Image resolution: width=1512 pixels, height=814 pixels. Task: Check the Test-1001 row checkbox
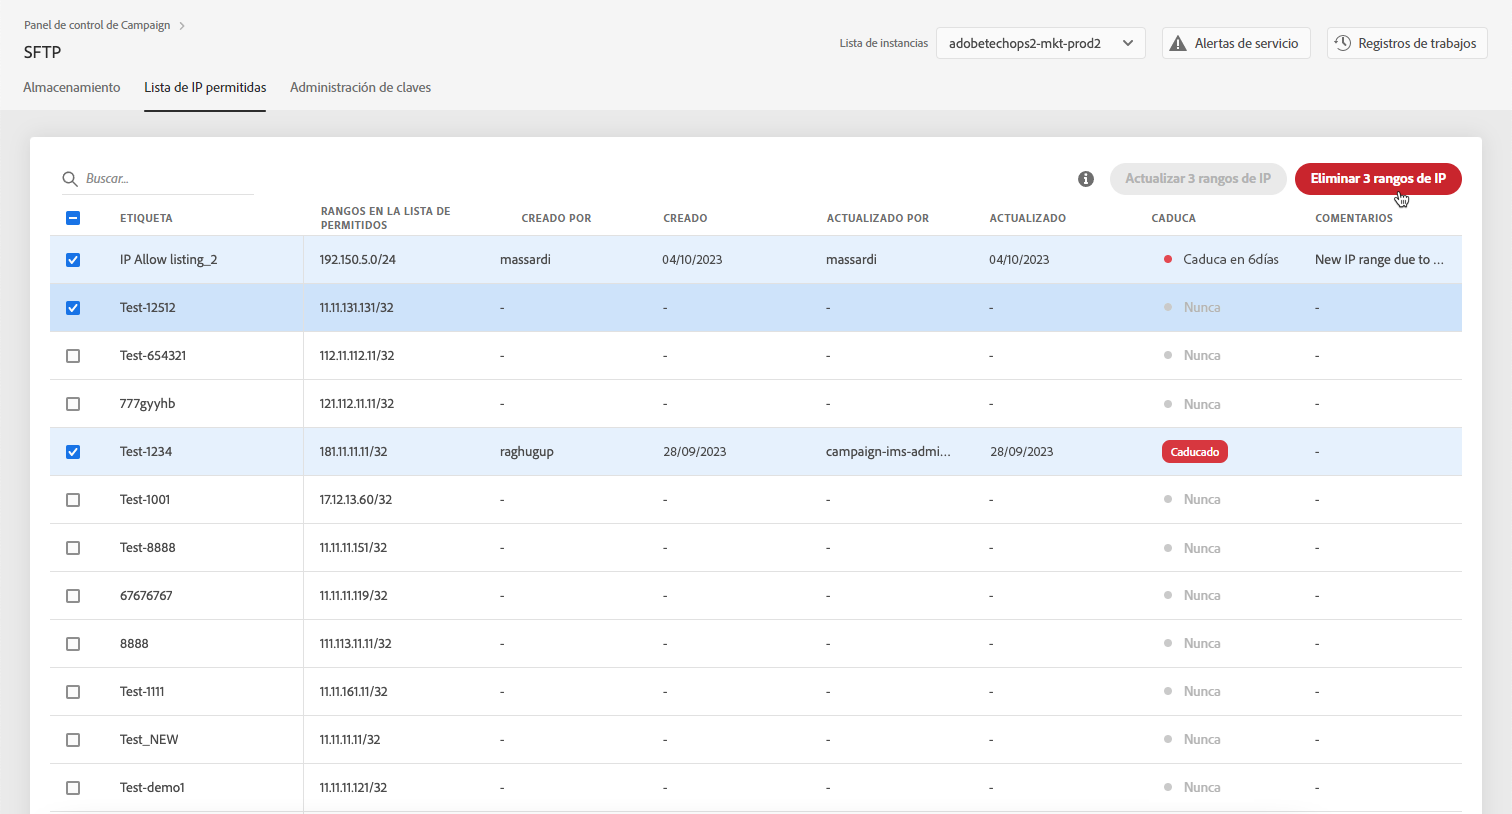coord(73,500)
